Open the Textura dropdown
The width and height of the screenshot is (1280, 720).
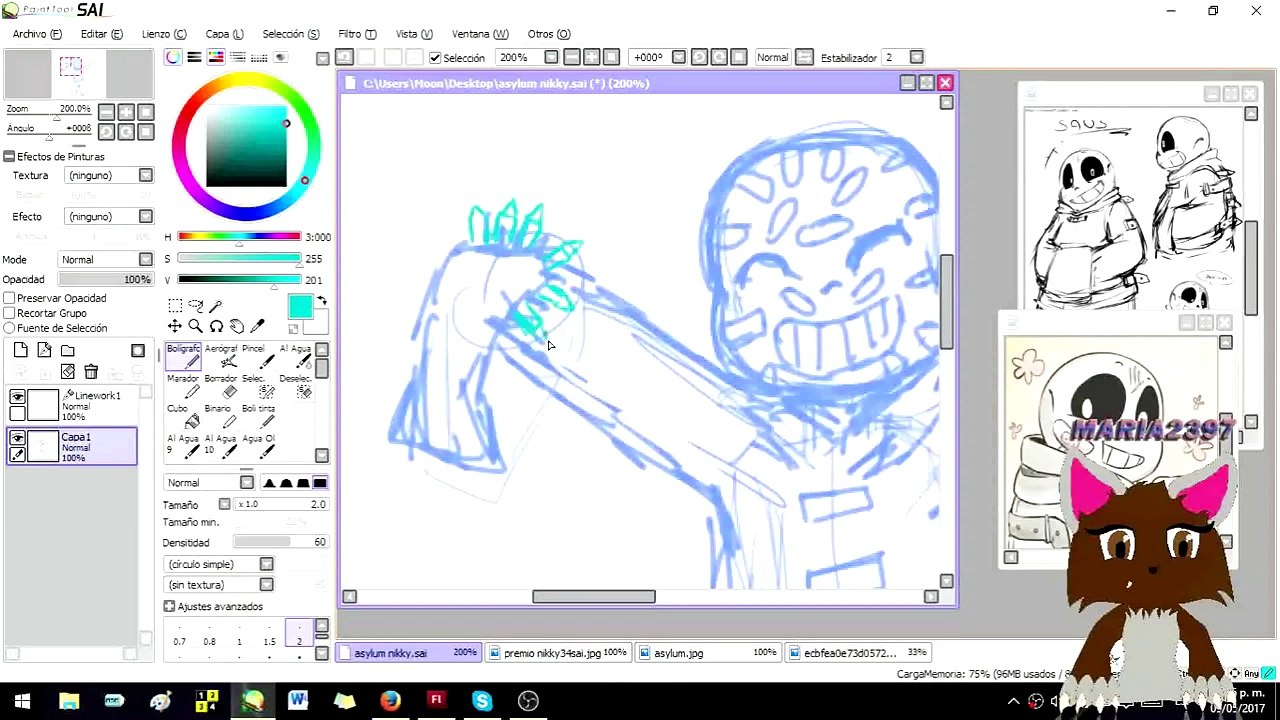(146, 175)
